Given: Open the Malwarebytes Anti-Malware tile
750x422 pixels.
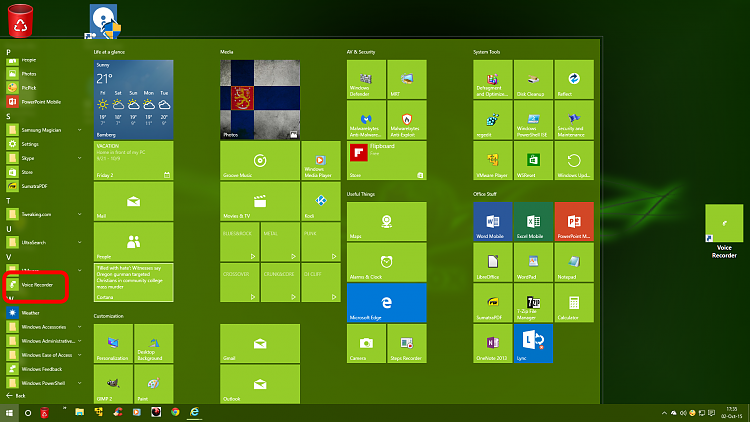Looking at the screenshot, I should coord(366,120).
